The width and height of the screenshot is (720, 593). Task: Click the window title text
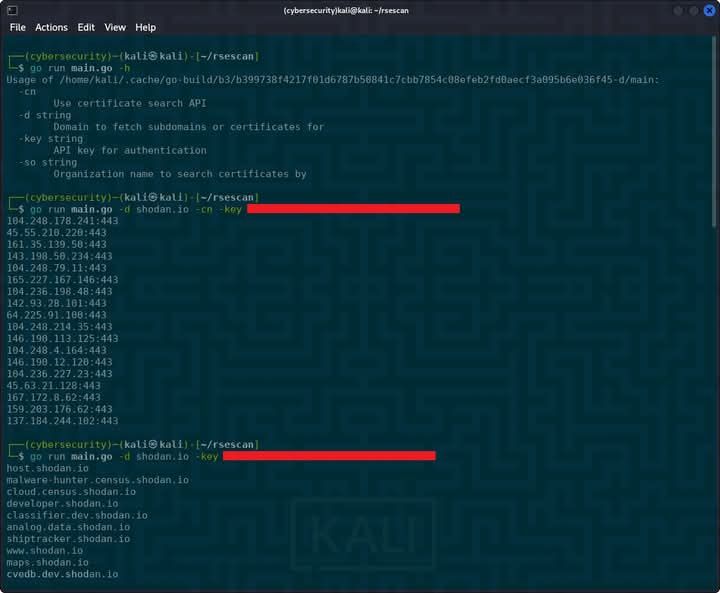[346, 11]
